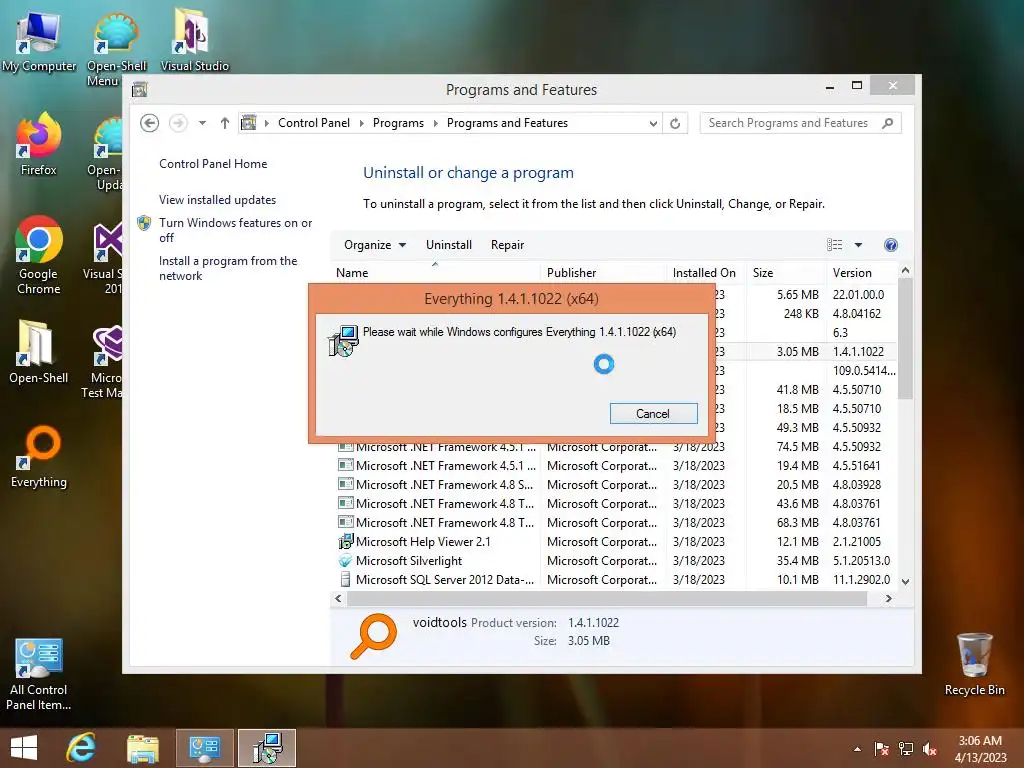Click the vertical scrollbar down arrow

[x=905, y=581]
